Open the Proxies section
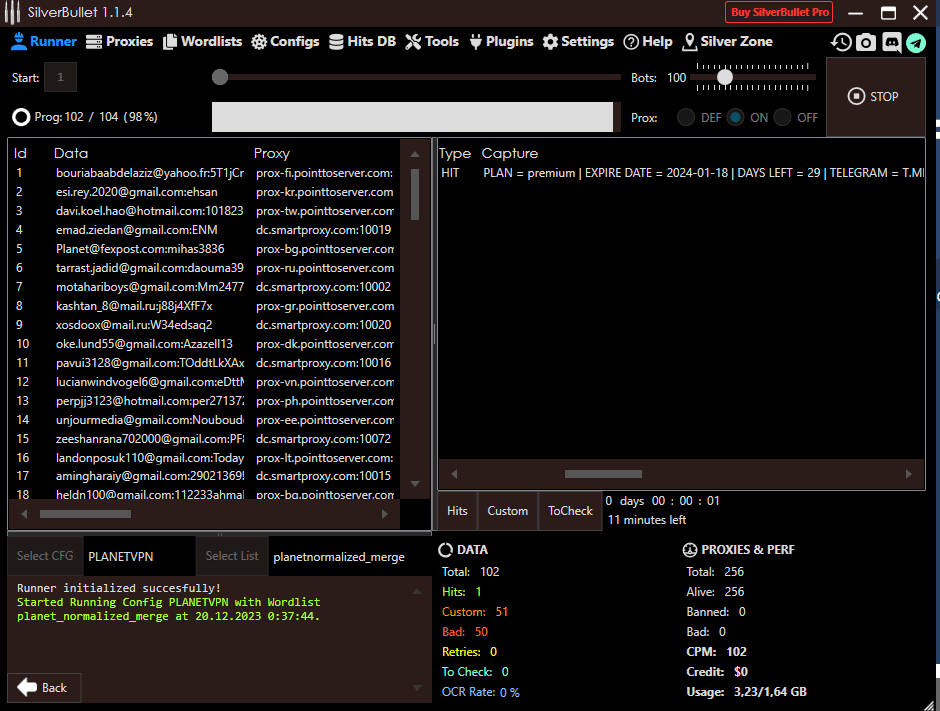The width and height of the screenshot is (940, 711). (119, 42)
